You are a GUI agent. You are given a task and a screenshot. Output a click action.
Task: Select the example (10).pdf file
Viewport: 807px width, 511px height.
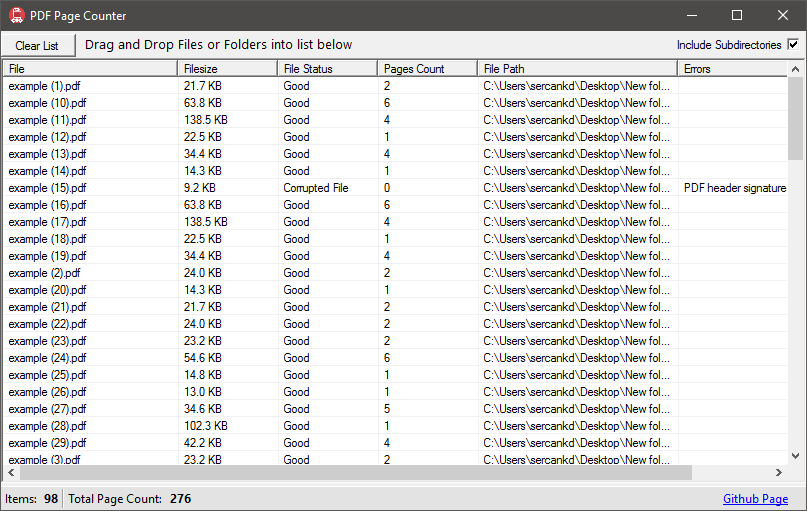(47, 103)
